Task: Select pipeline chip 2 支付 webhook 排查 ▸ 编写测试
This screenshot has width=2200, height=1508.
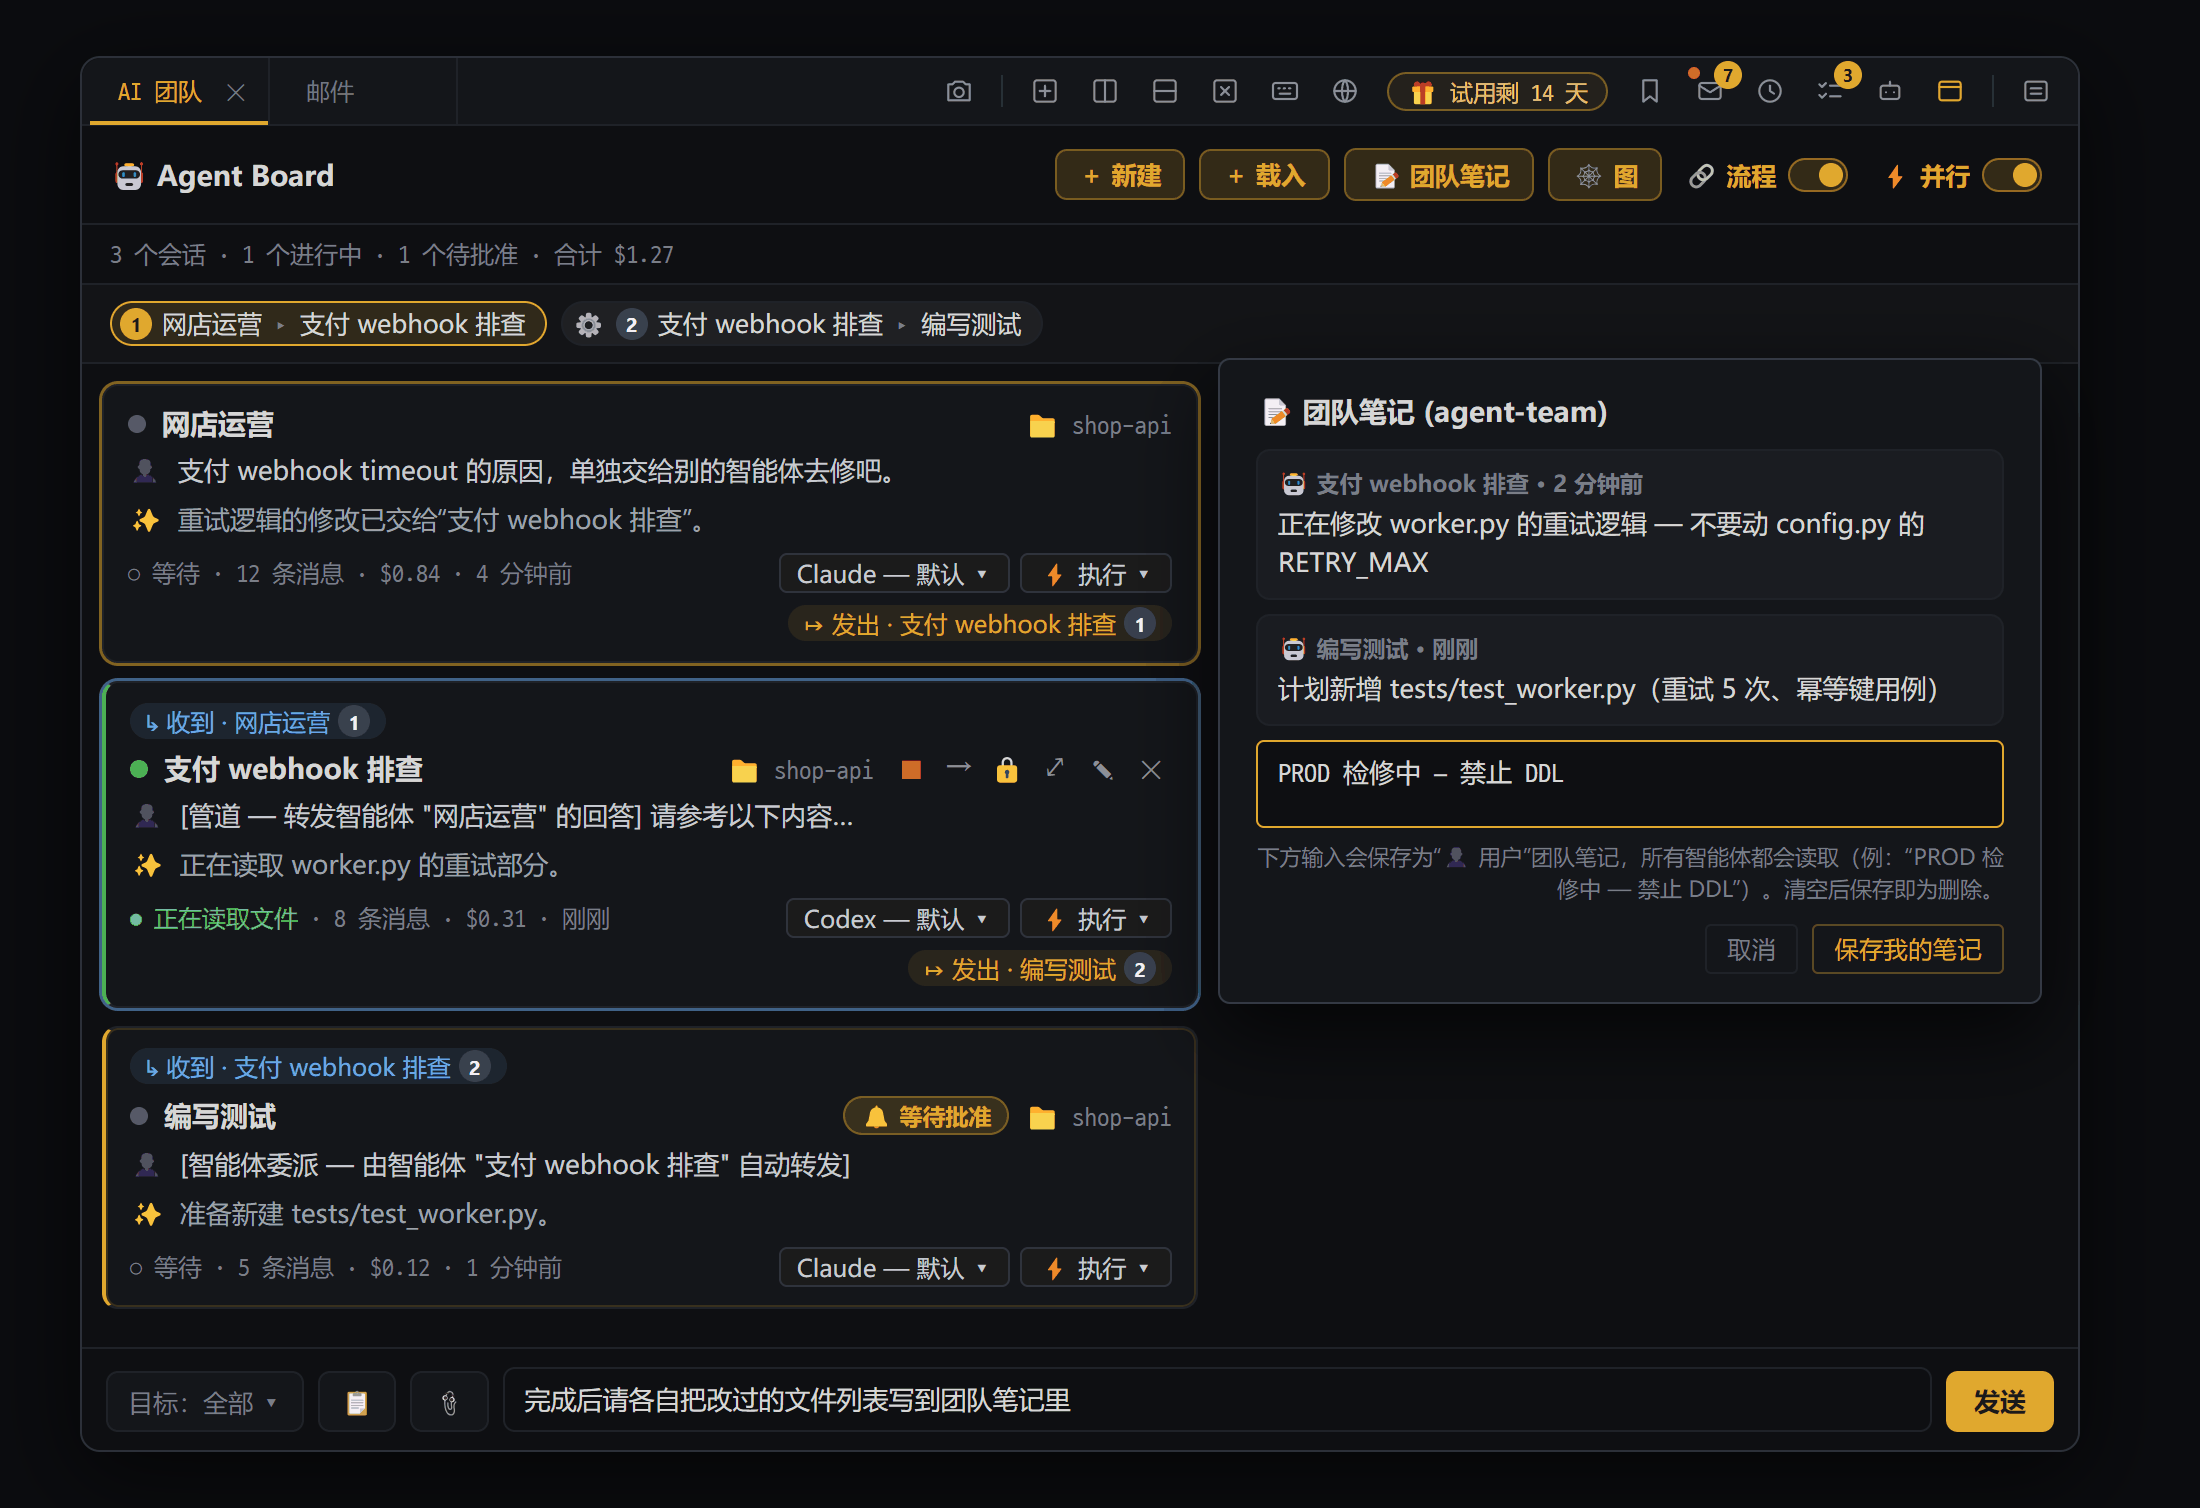Action: click(802, 325)
